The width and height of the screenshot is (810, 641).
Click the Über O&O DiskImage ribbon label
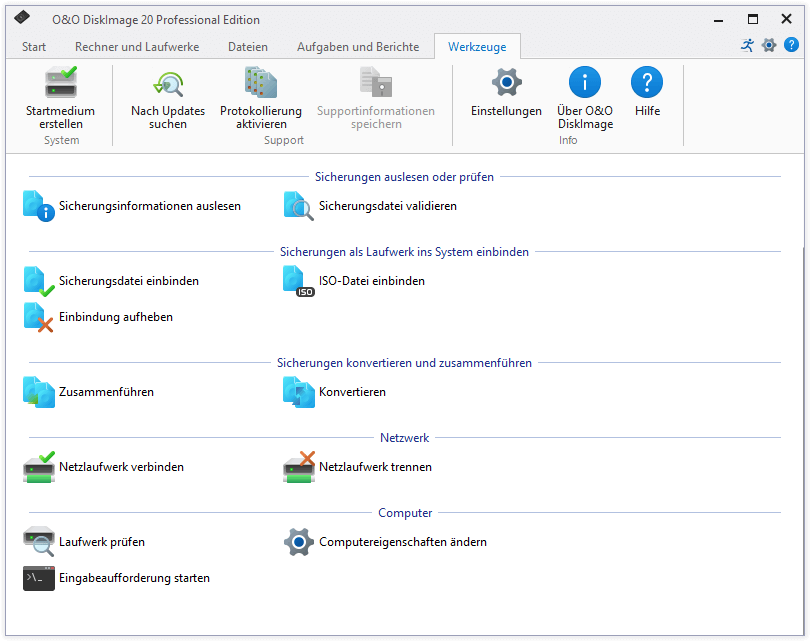[x=585, y=117]
